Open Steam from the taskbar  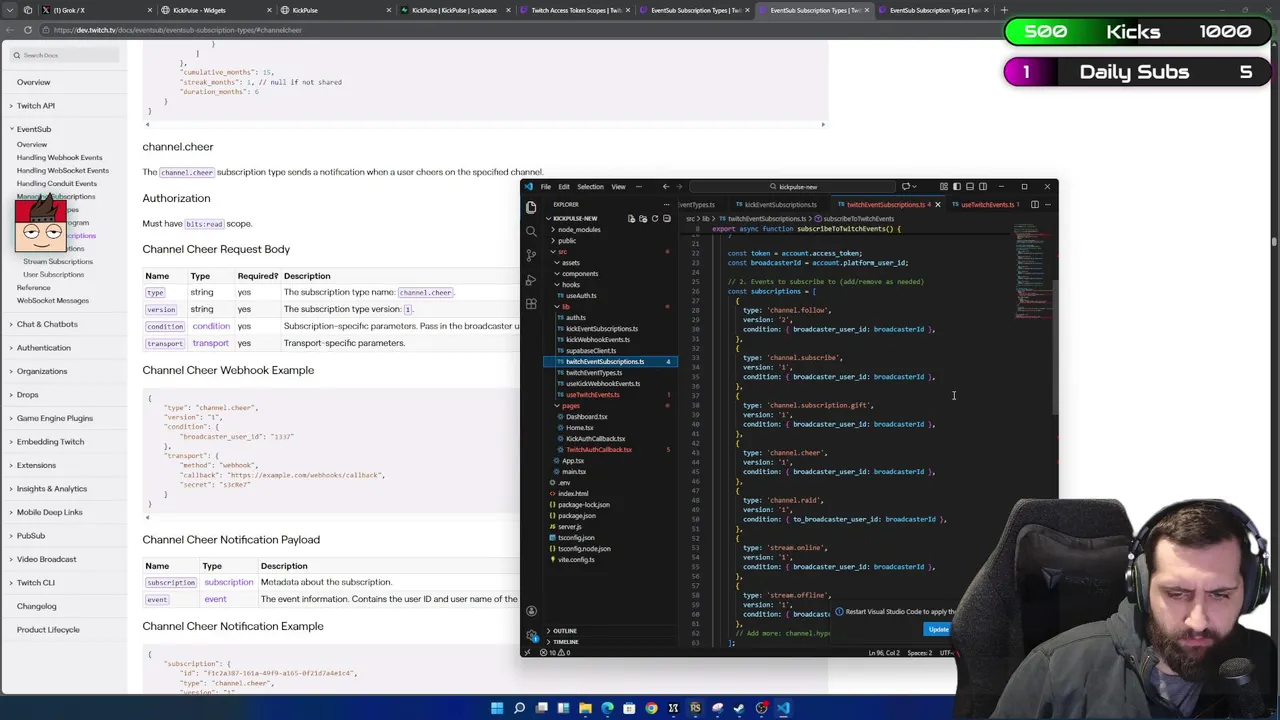[x=739, y=708]
